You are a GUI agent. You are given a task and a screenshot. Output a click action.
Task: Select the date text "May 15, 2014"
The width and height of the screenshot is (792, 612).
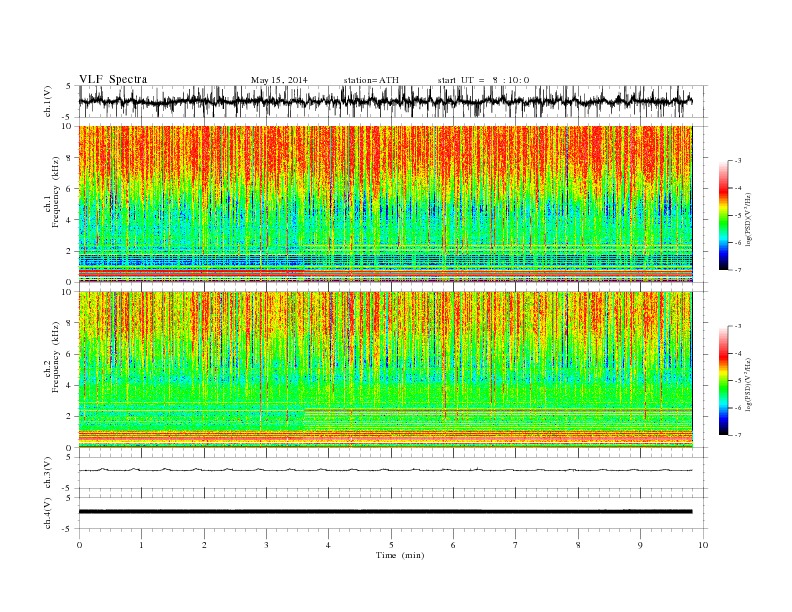pyautogui.click(x=279, y=80)
